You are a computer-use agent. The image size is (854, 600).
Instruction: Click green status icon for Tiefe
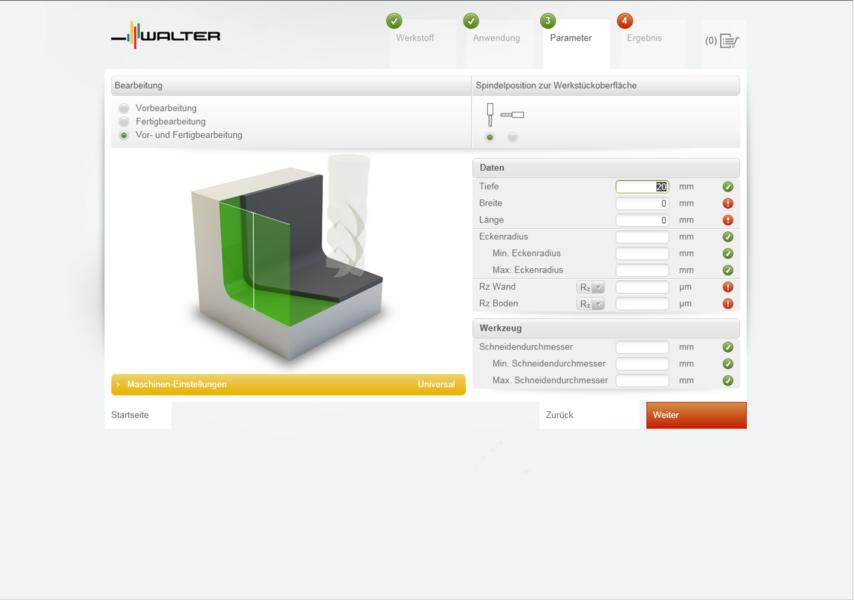click(728, 187)
